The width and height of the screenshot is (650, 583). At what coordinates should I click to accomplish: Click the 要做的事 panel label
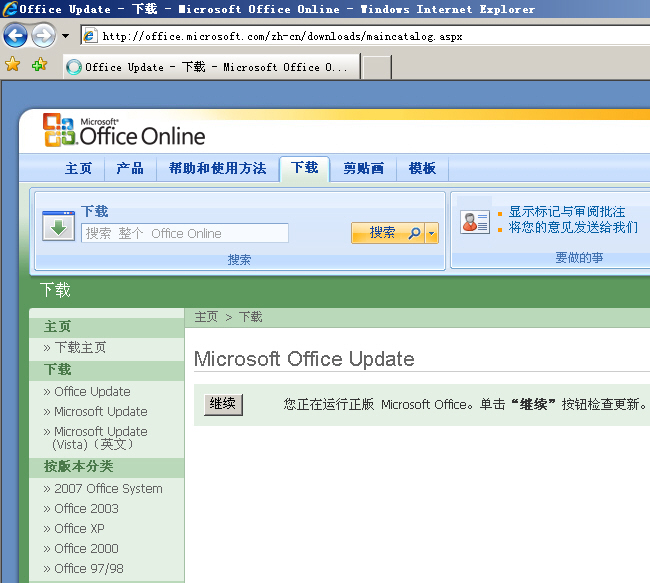(x=579, y=257)
